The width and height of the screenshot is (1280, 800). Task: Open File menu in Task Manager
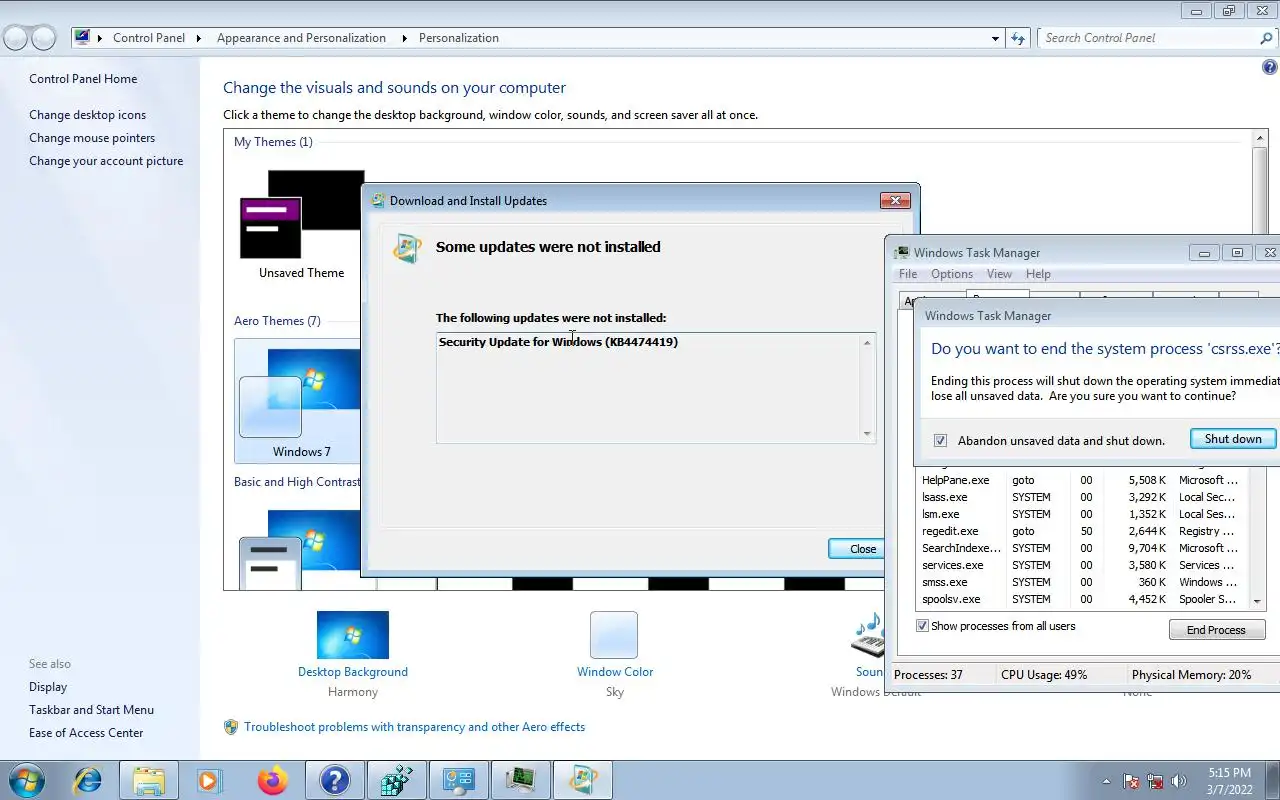pos(908,274)
